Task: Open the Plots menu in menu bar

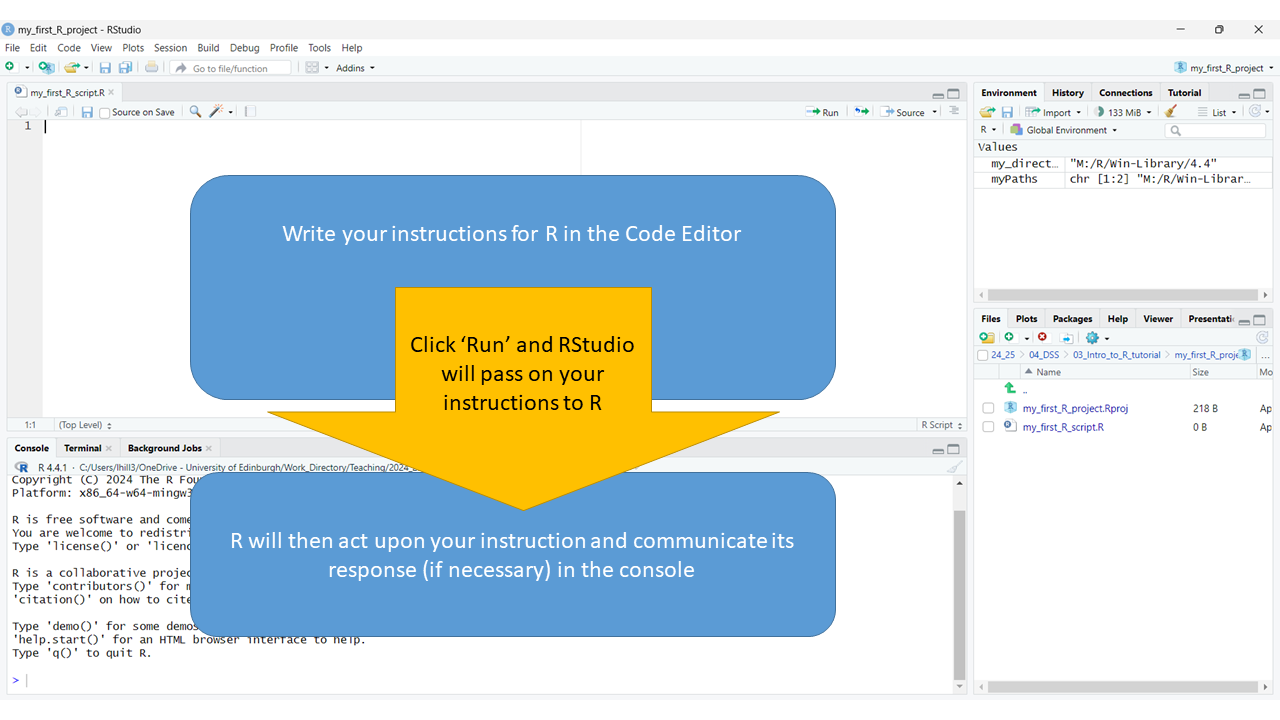Action: (x=133, y=48)
